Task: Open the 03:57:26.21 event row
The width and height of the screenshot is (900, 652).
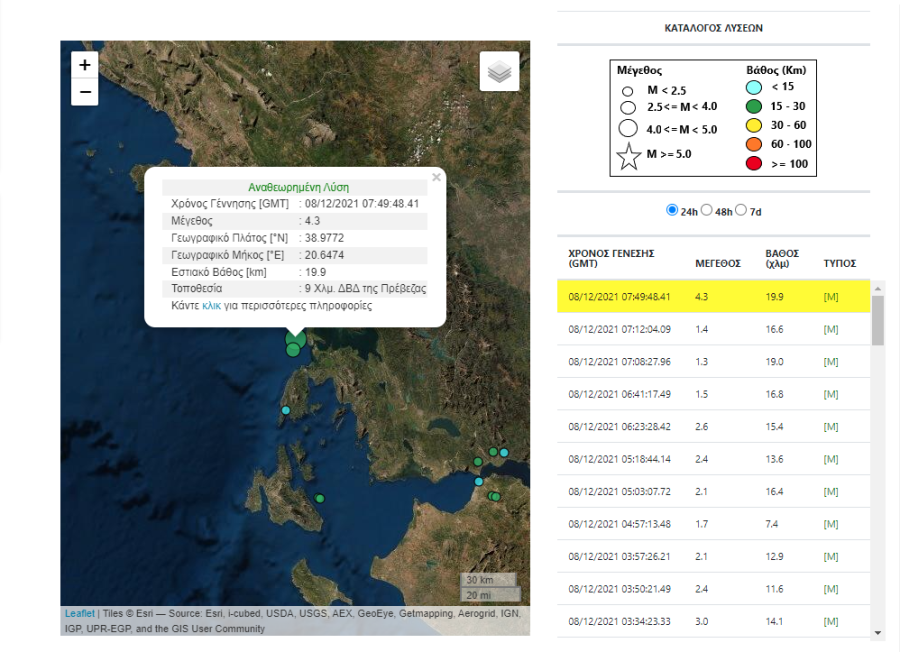Action: [x=713, y=557]
